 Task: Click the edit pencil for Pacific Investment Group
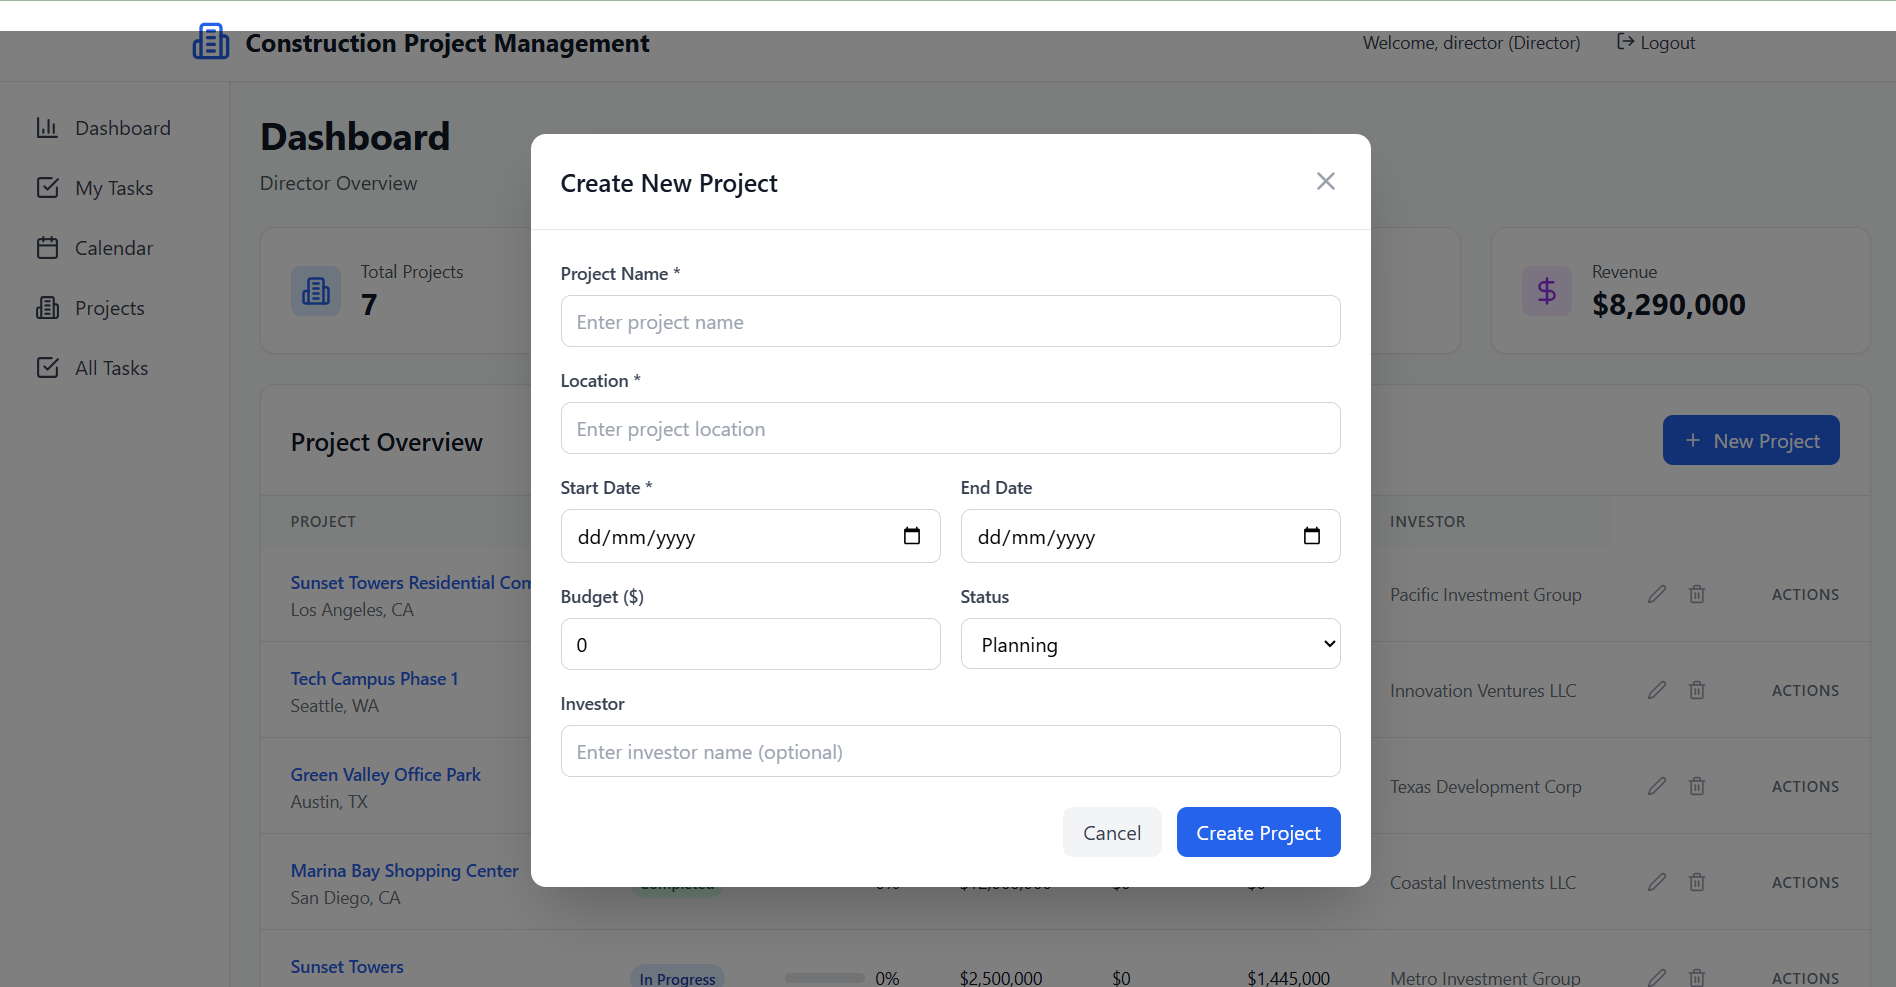(x=1656, y=594)
